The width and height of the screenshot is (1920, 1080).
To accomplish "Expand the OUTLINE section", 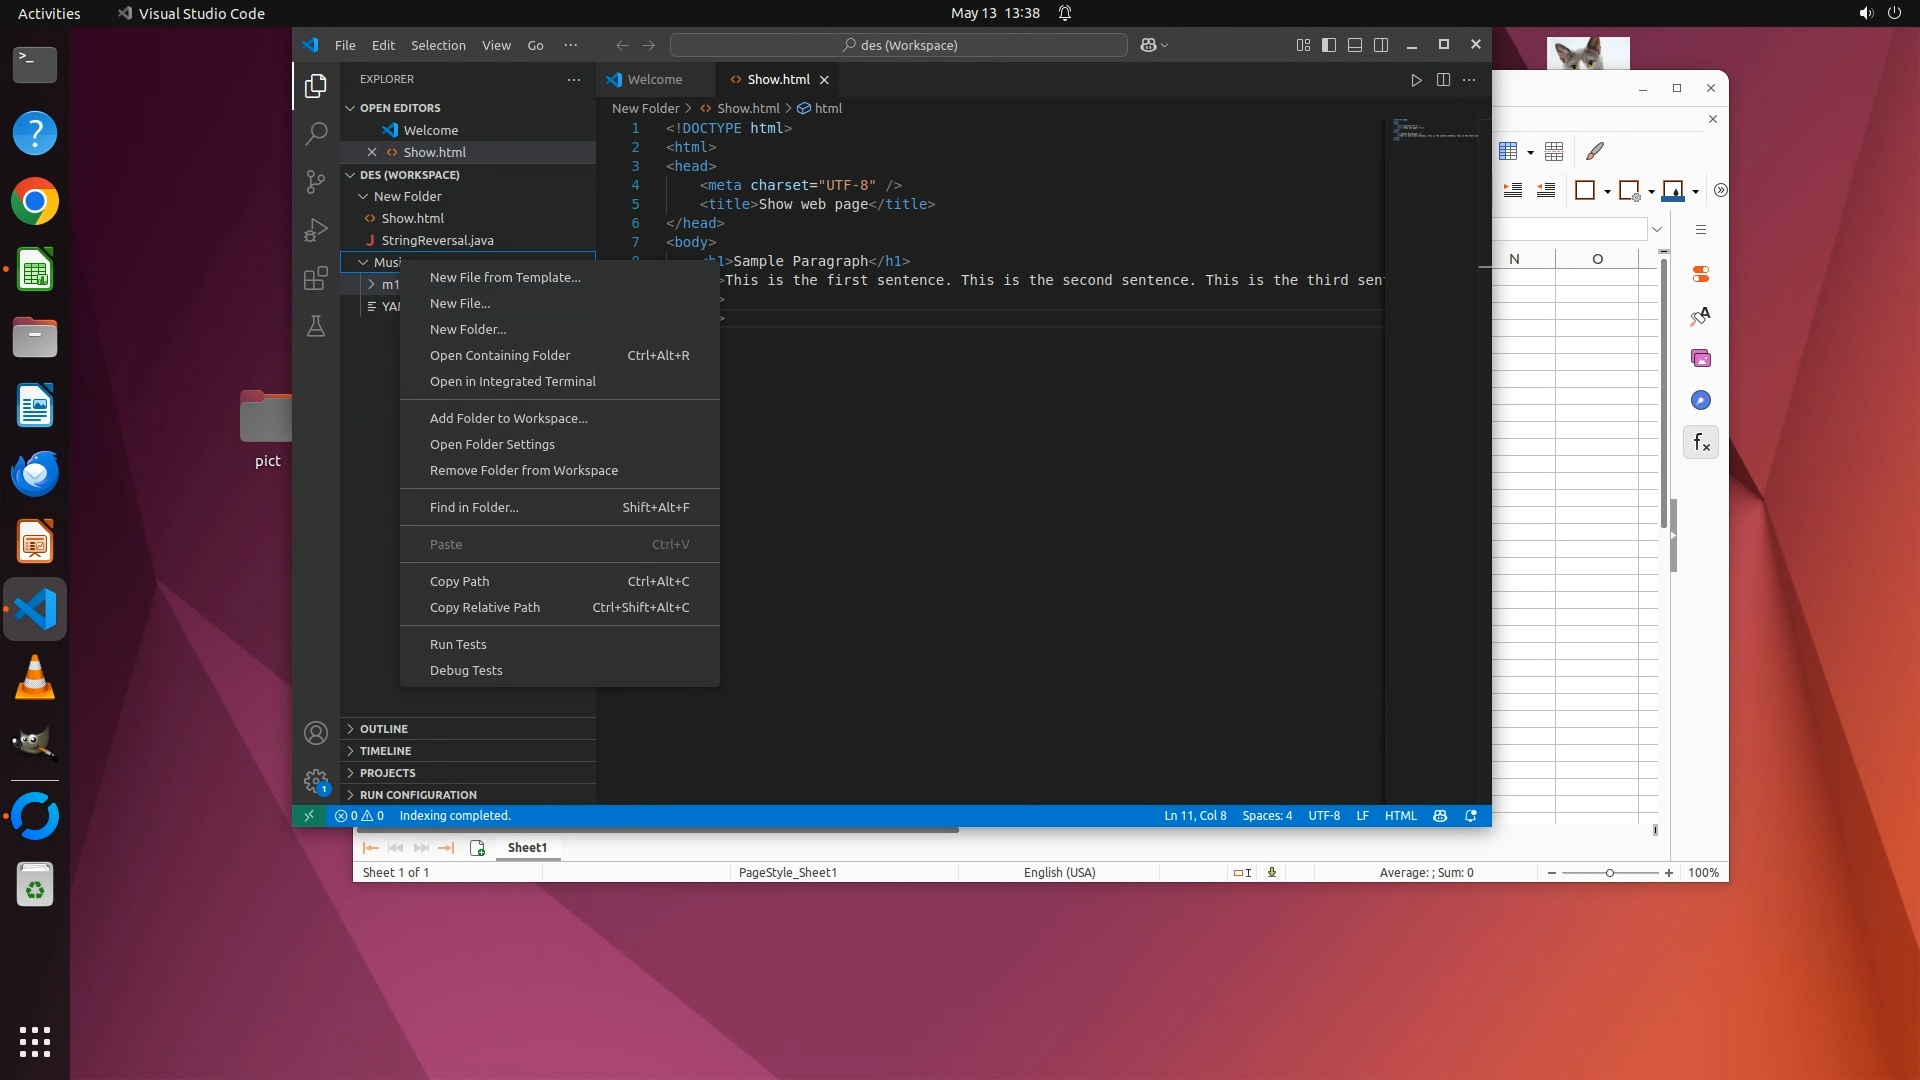I will pos(384,729).
